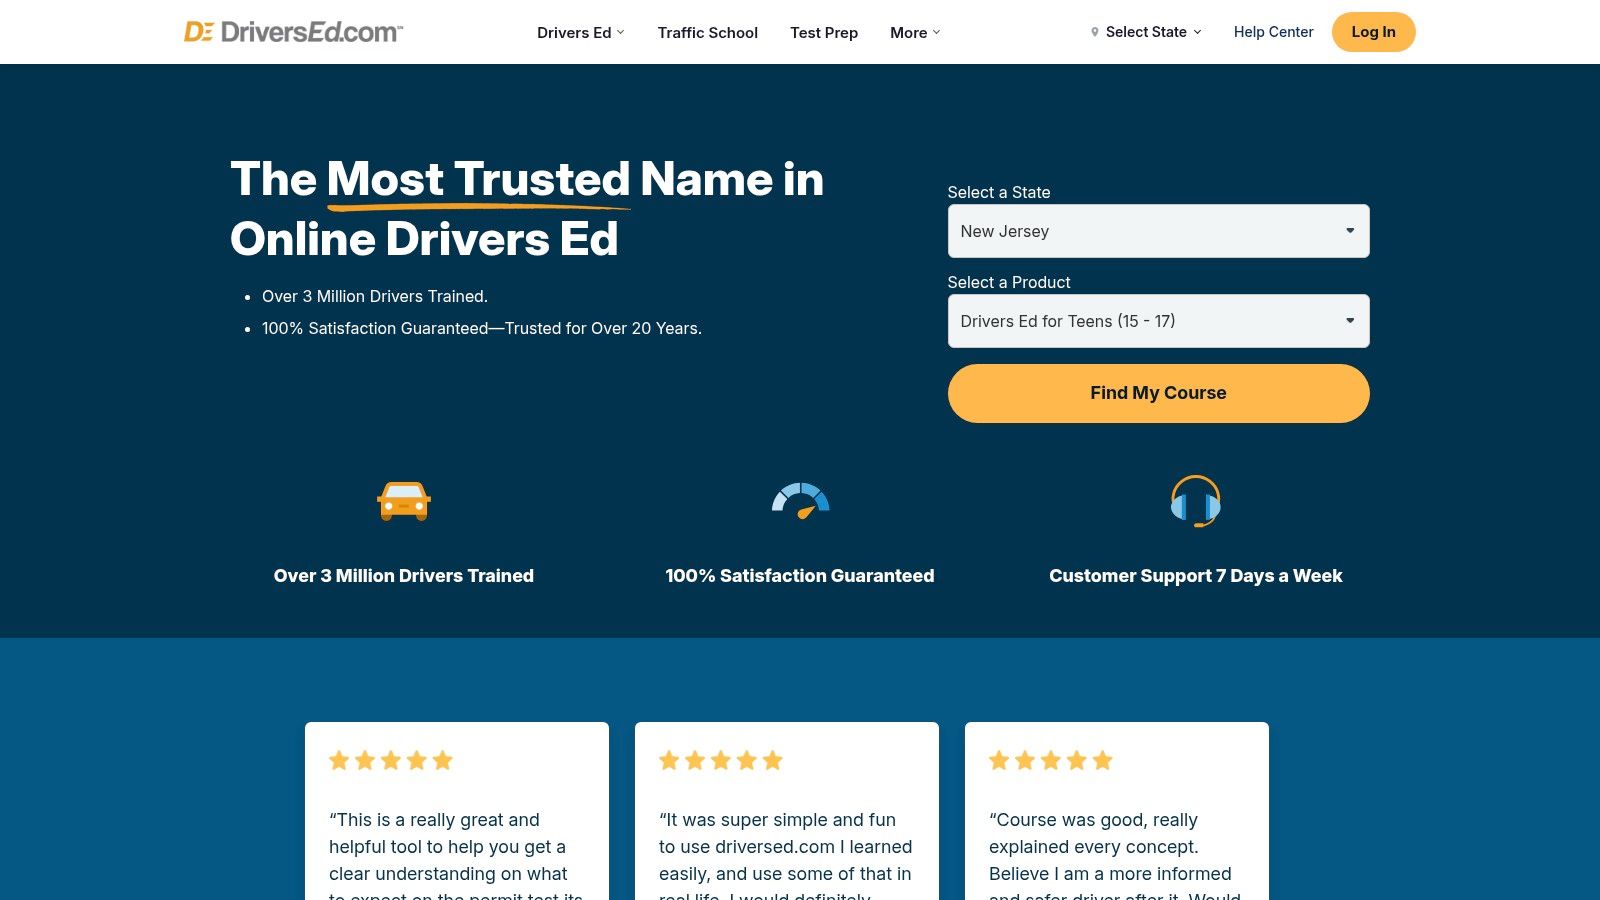Click review card starting 'Course was good'
The image size is (1600, 900).
click(x=1117, y=811)
